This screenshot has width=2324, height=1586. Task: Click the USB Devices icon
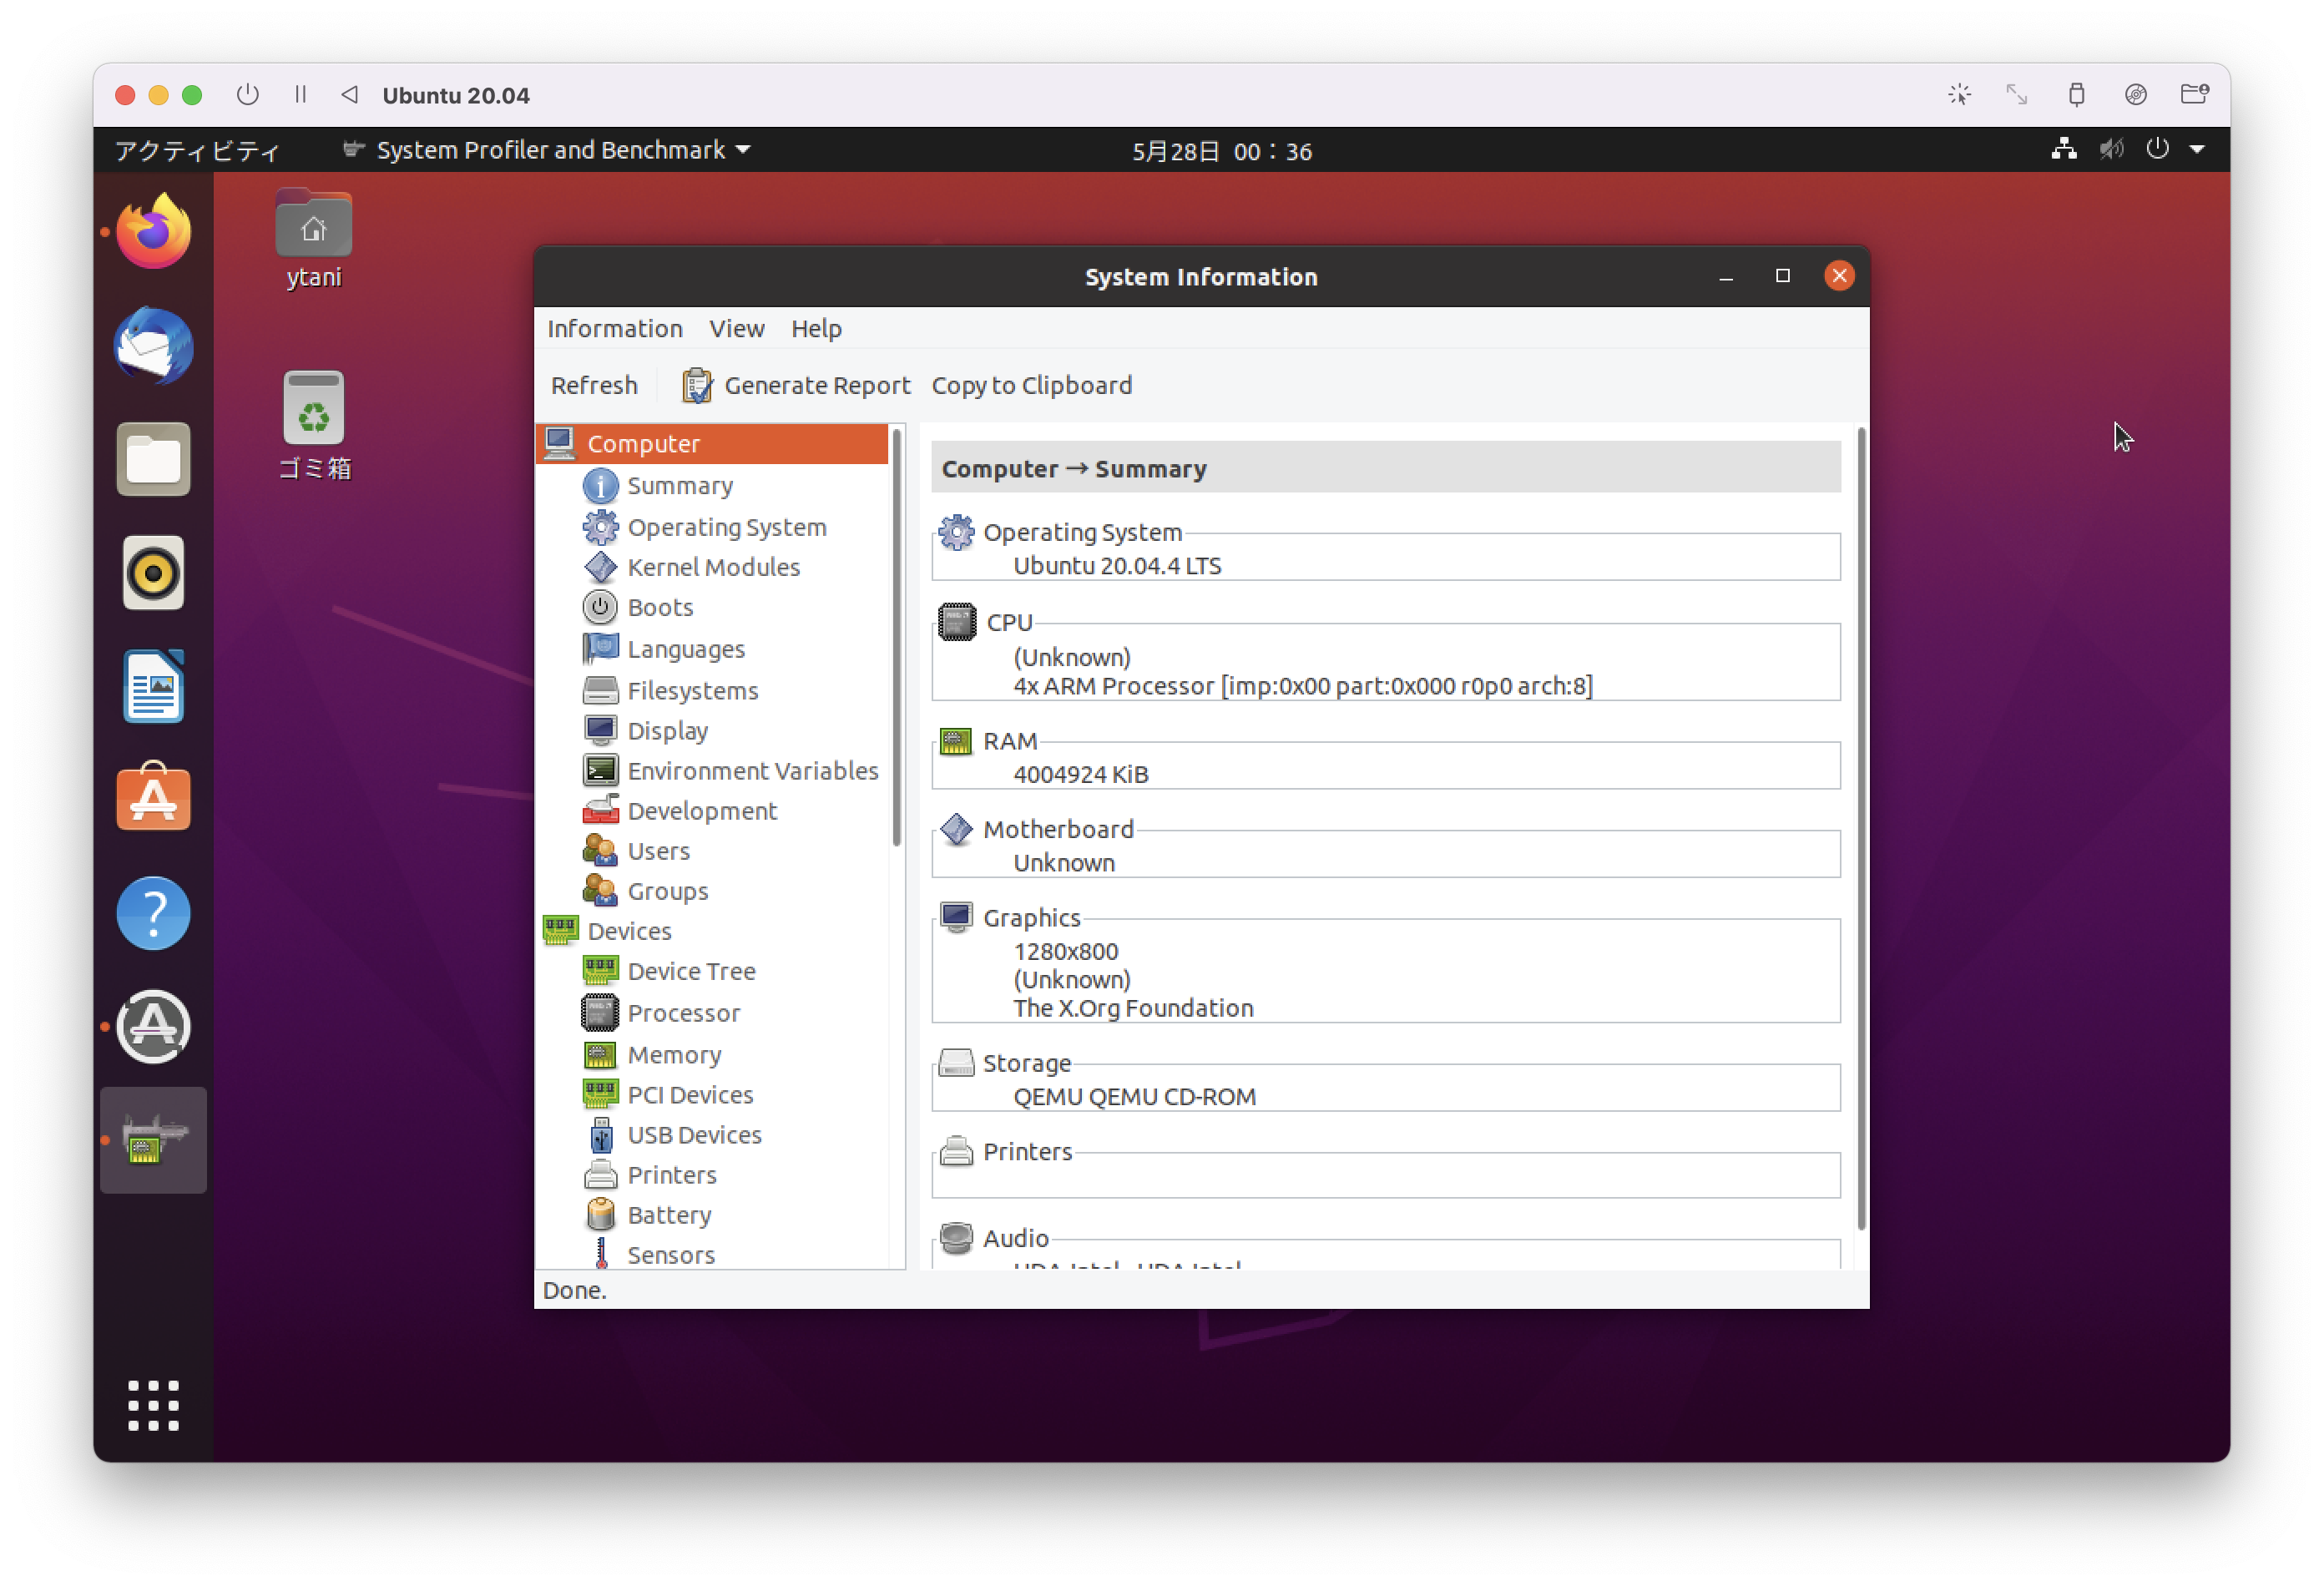click(600, 1132)
